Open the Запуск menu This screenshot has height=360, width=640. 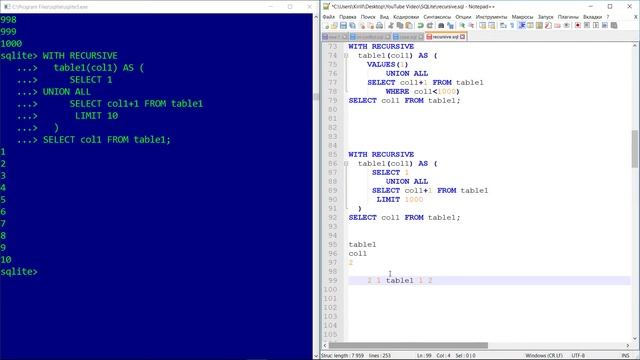click(546, 17)
